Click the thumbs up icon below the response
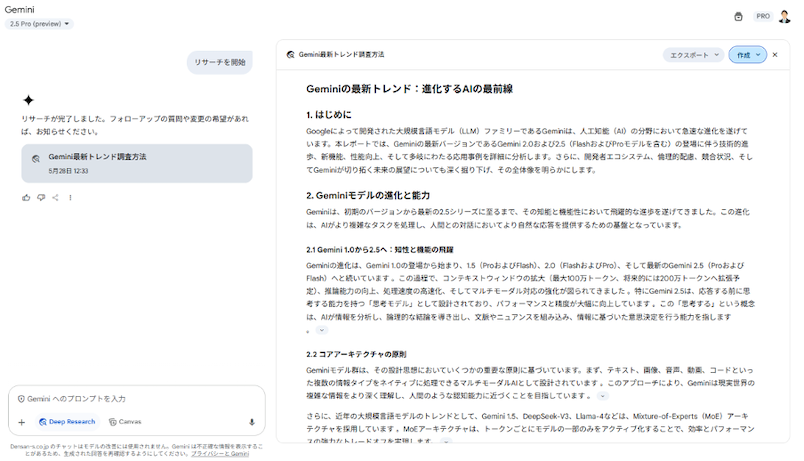The height and width of the screenshot is (461, 804). pyautogui.click(x=26, y=197)
